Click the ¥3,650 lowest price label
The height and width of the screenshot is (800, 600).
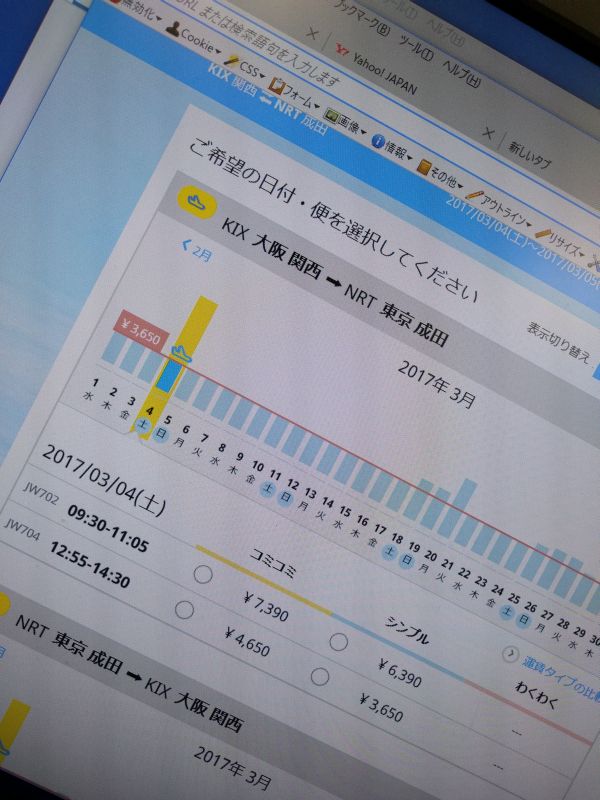point(142,330)
